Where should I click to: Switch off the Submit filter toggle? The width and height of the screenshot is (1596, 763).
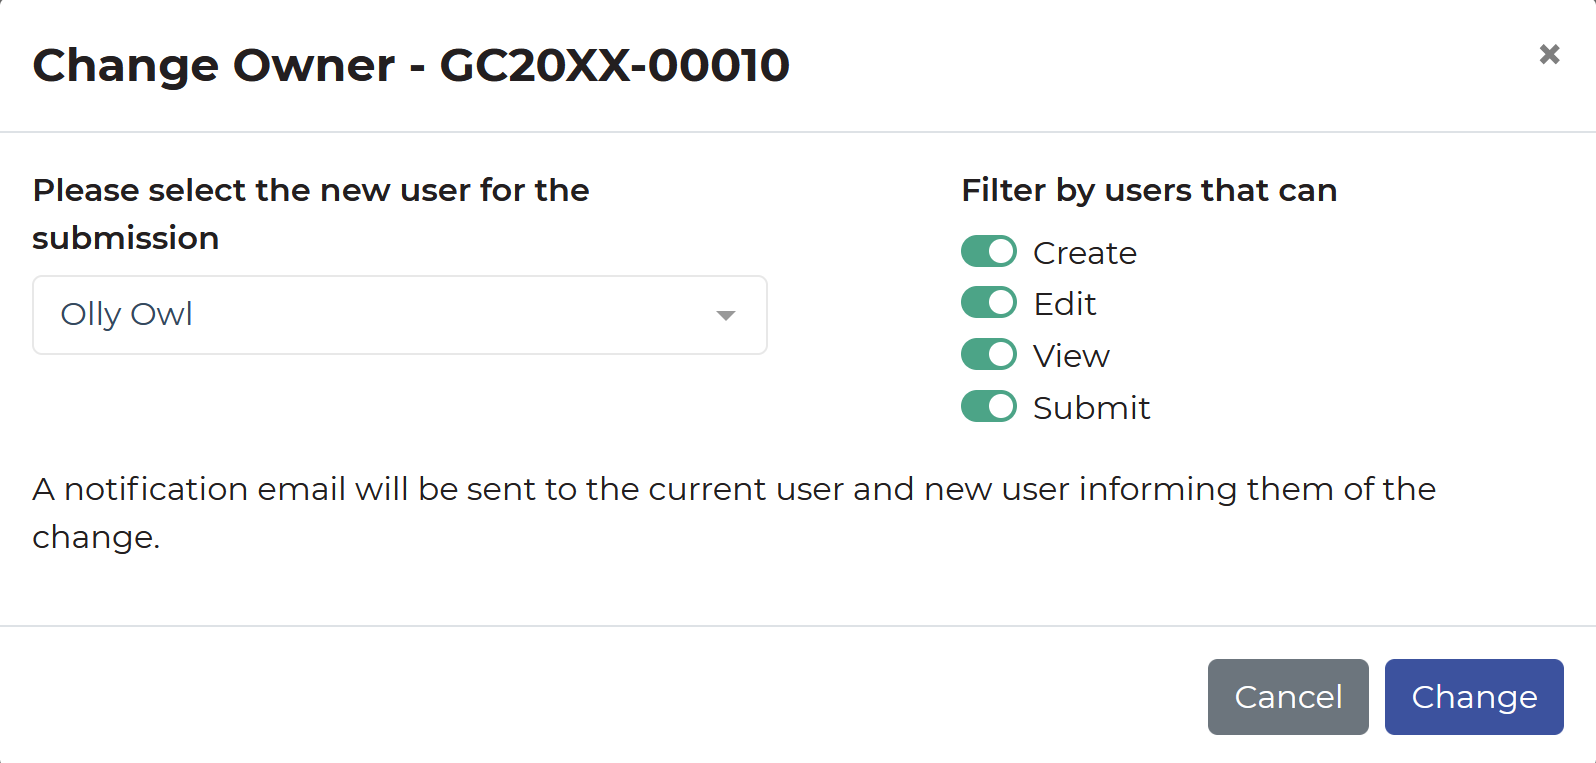tap(988, 406)
